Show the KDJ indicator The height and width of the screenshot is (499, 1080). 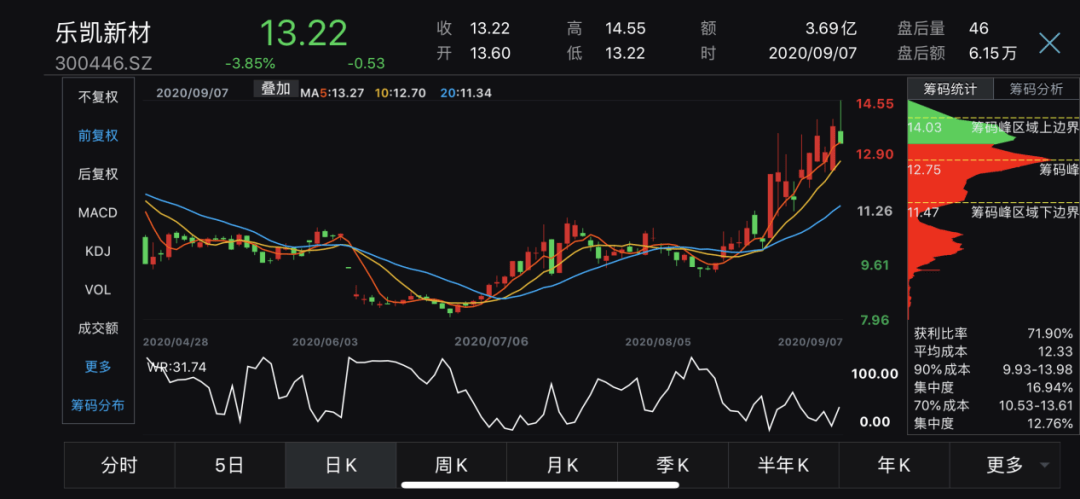pos(98,251)
